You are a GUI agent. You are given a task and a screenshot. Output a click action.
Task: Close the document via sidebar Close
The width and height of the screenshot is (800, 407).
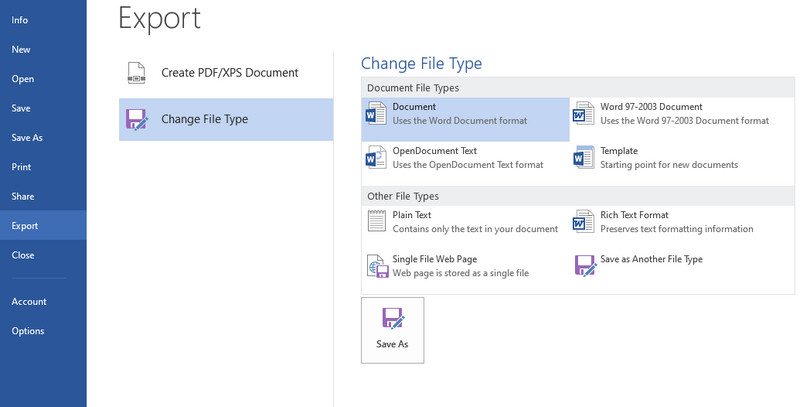23,255
